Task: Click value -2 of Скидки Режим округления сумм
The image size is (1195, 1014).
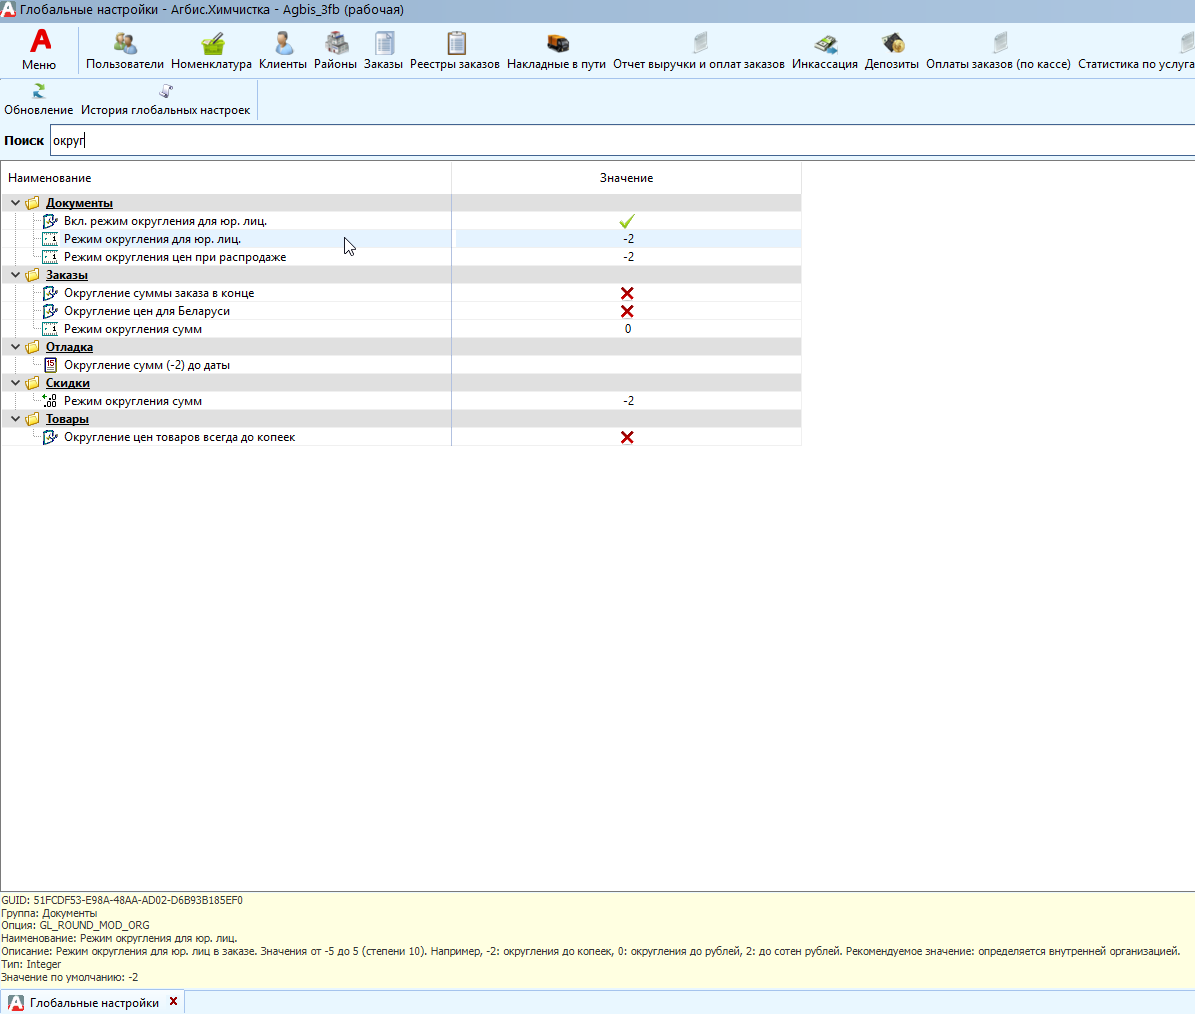Action: click(628, 401)
